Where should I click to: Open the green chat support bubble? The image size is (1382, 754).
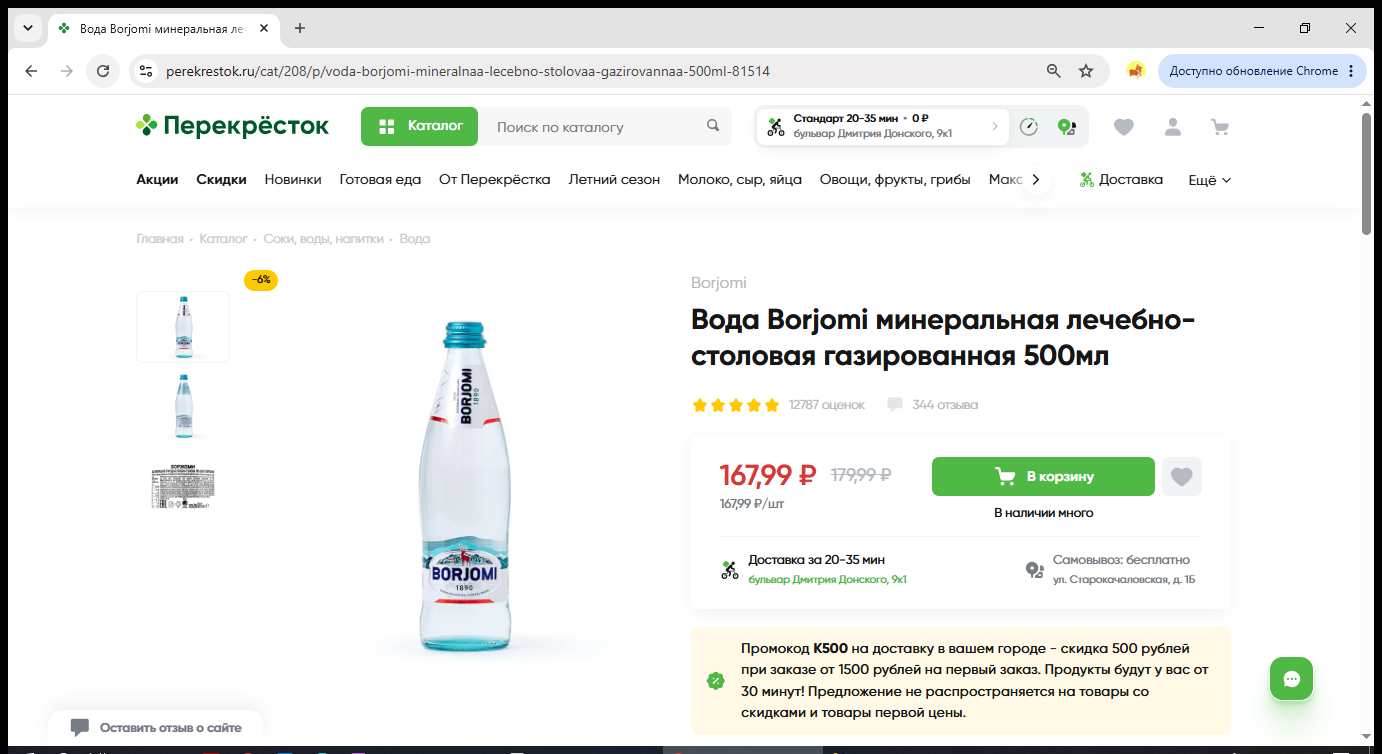1291,679
